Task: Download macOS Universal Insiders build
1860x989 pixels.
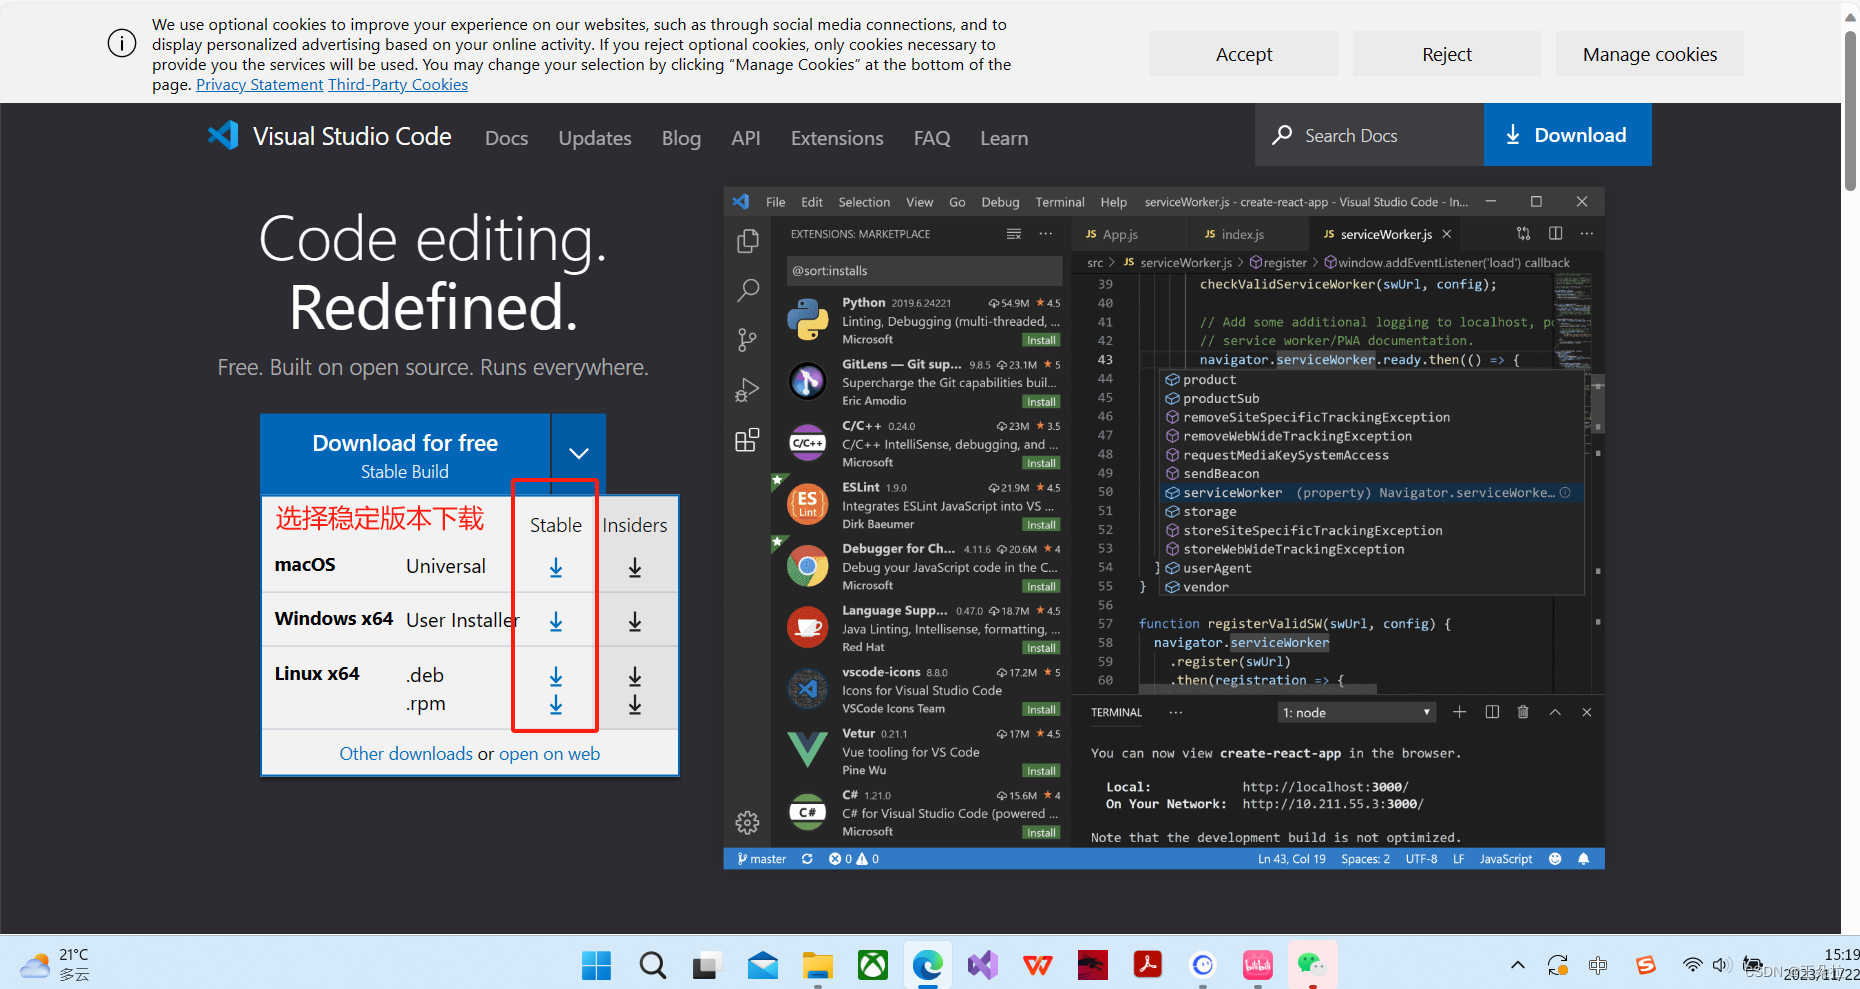Action: [635, 568]
